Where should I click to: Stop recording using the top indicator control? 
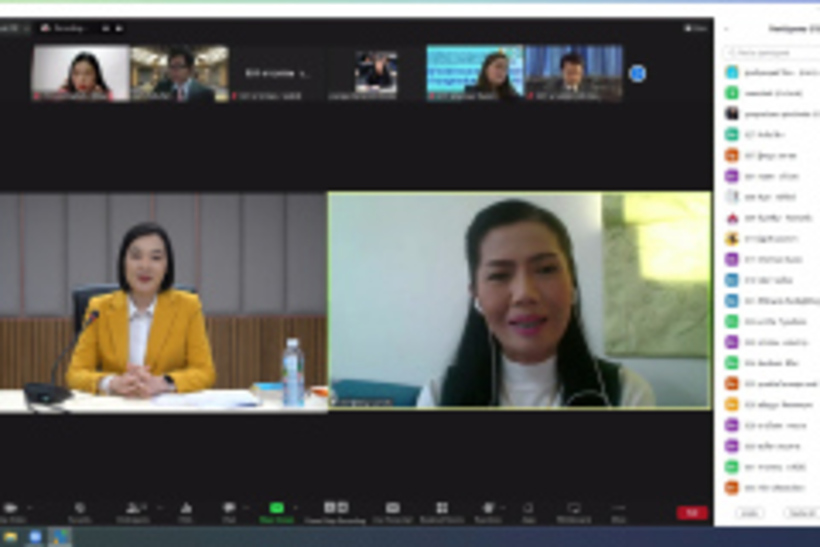click(119, 28)
